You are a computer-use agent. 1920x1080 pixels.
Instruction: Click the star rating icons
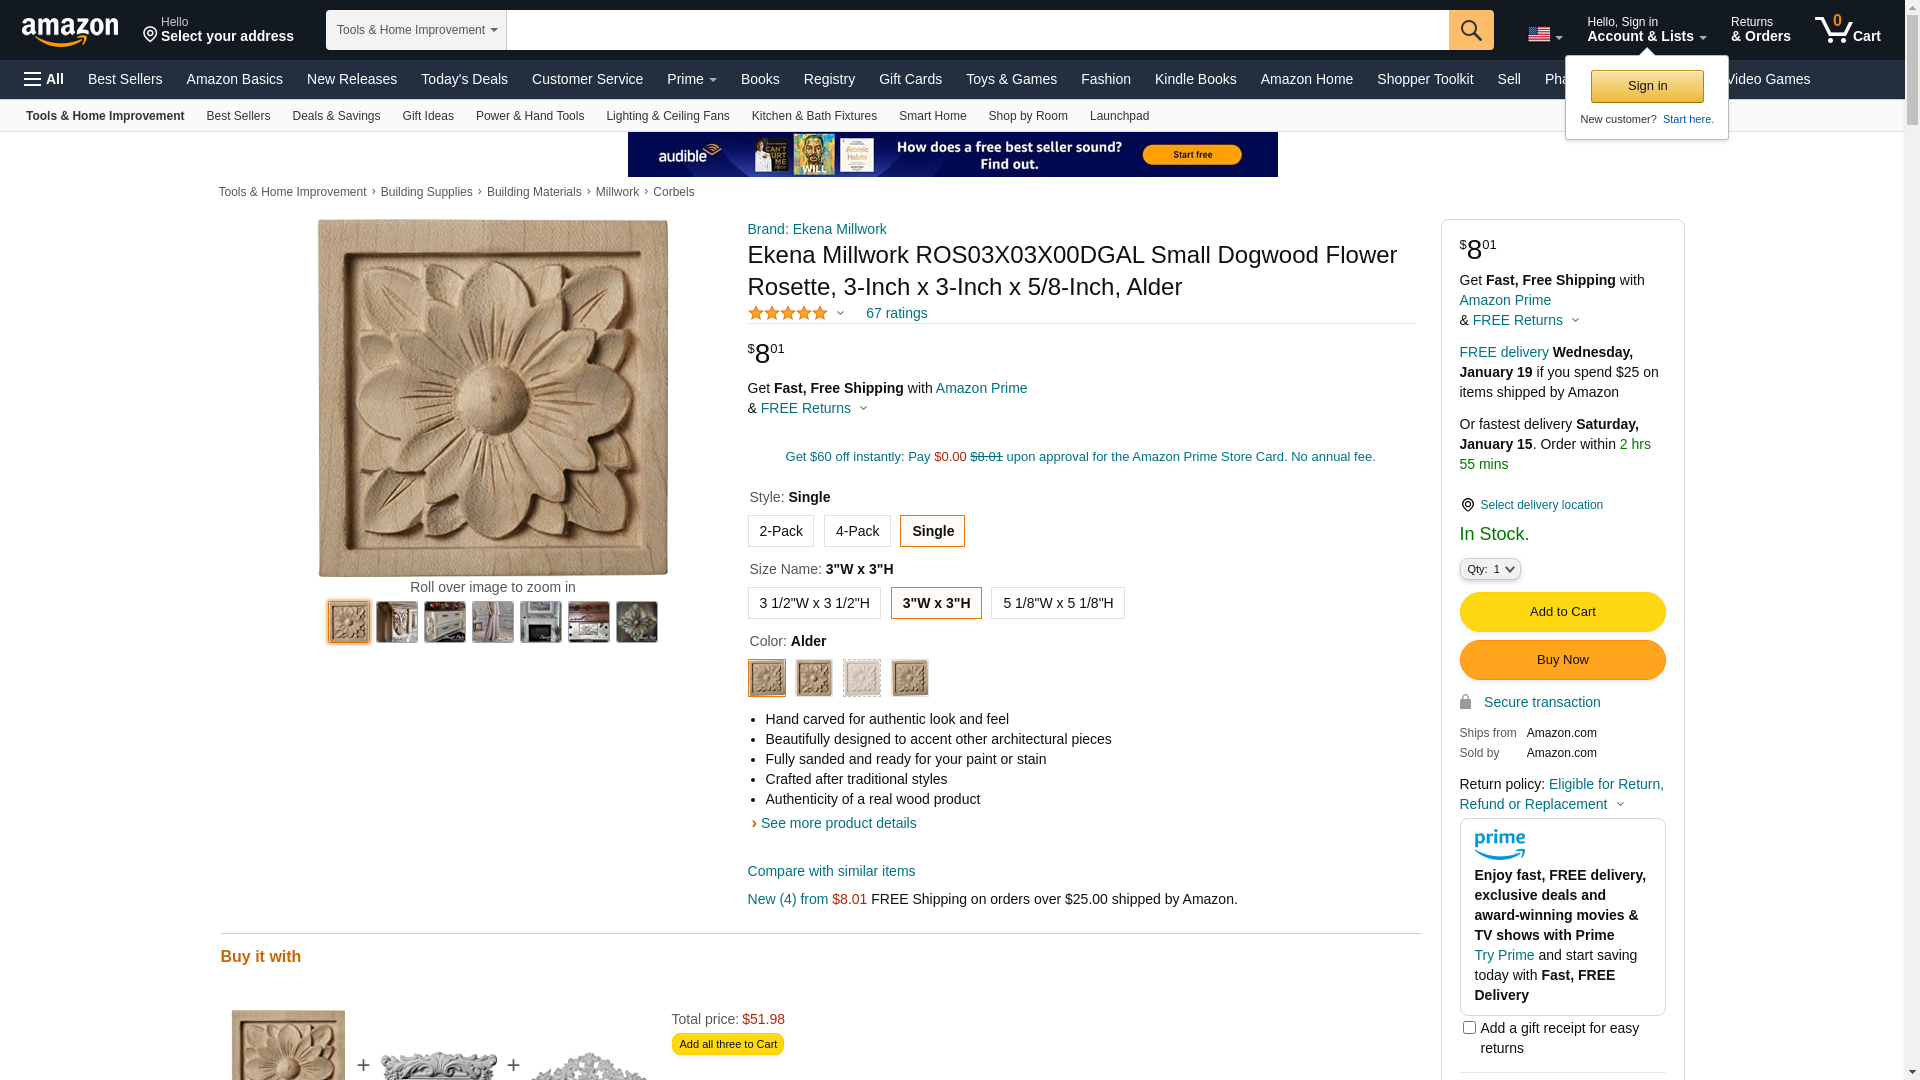coord(788,313)
